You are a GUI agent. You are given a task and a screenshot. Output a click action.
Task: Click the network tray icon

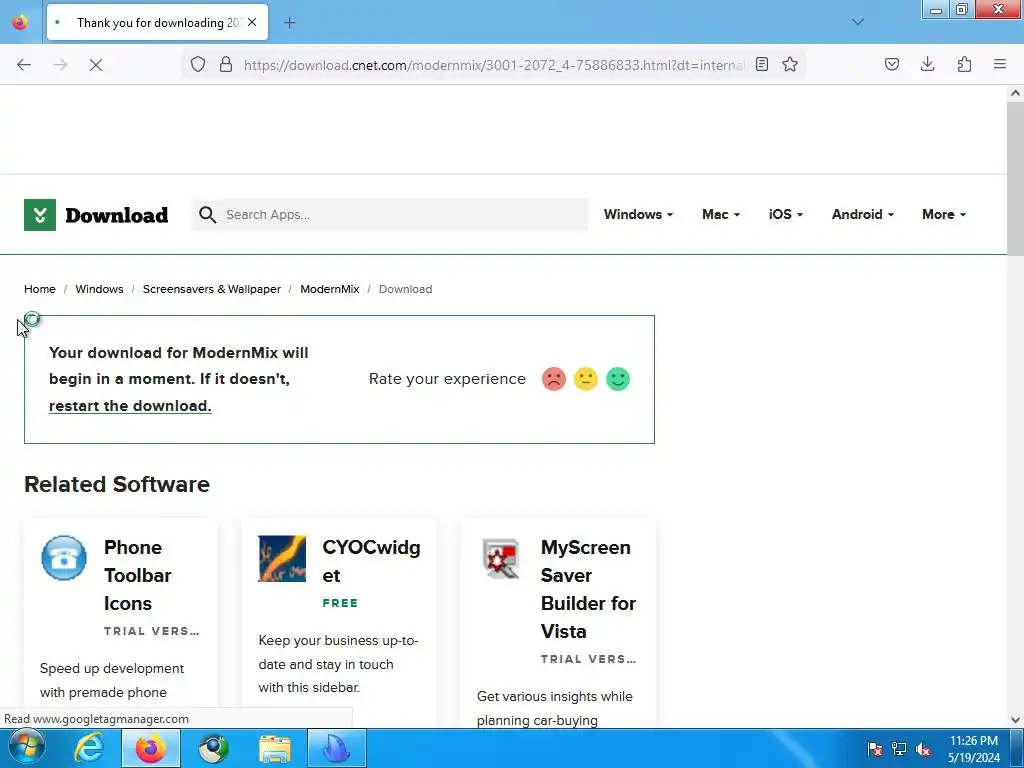coord(899,749)
